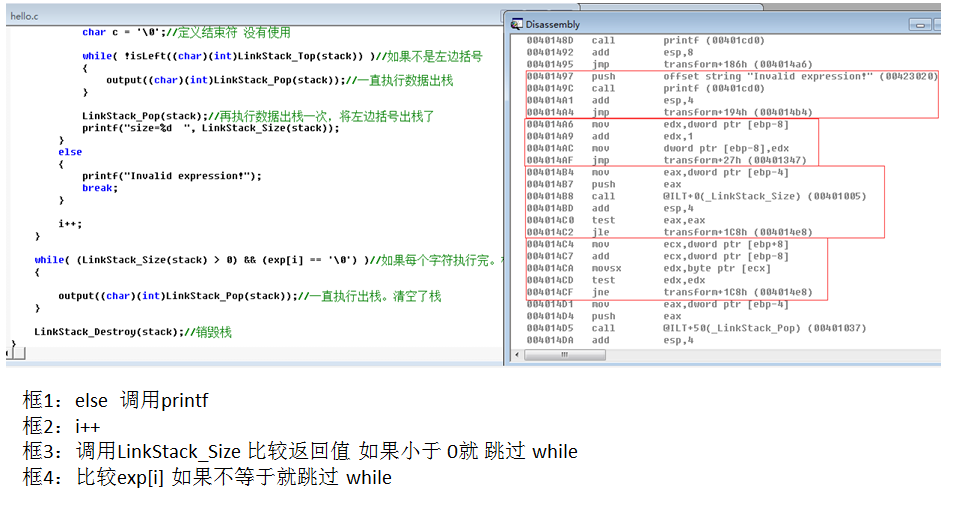
Task: Click the 'while( (LinkStack_Size(stack) > 0)' line
Action: point(269,260)
